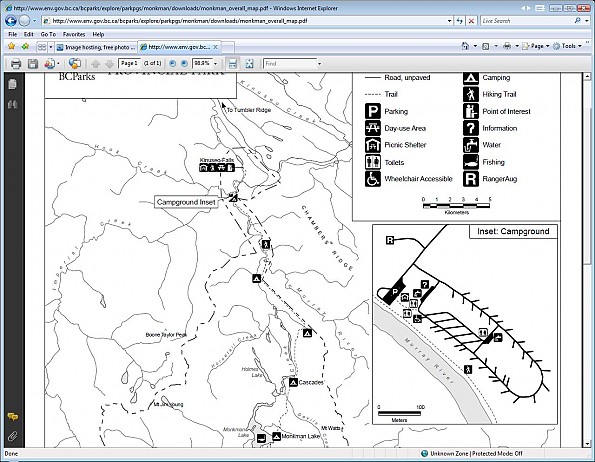Open the Pages panel in the sidebar
This screenshot has height=462, width=595.
[12, 84]
